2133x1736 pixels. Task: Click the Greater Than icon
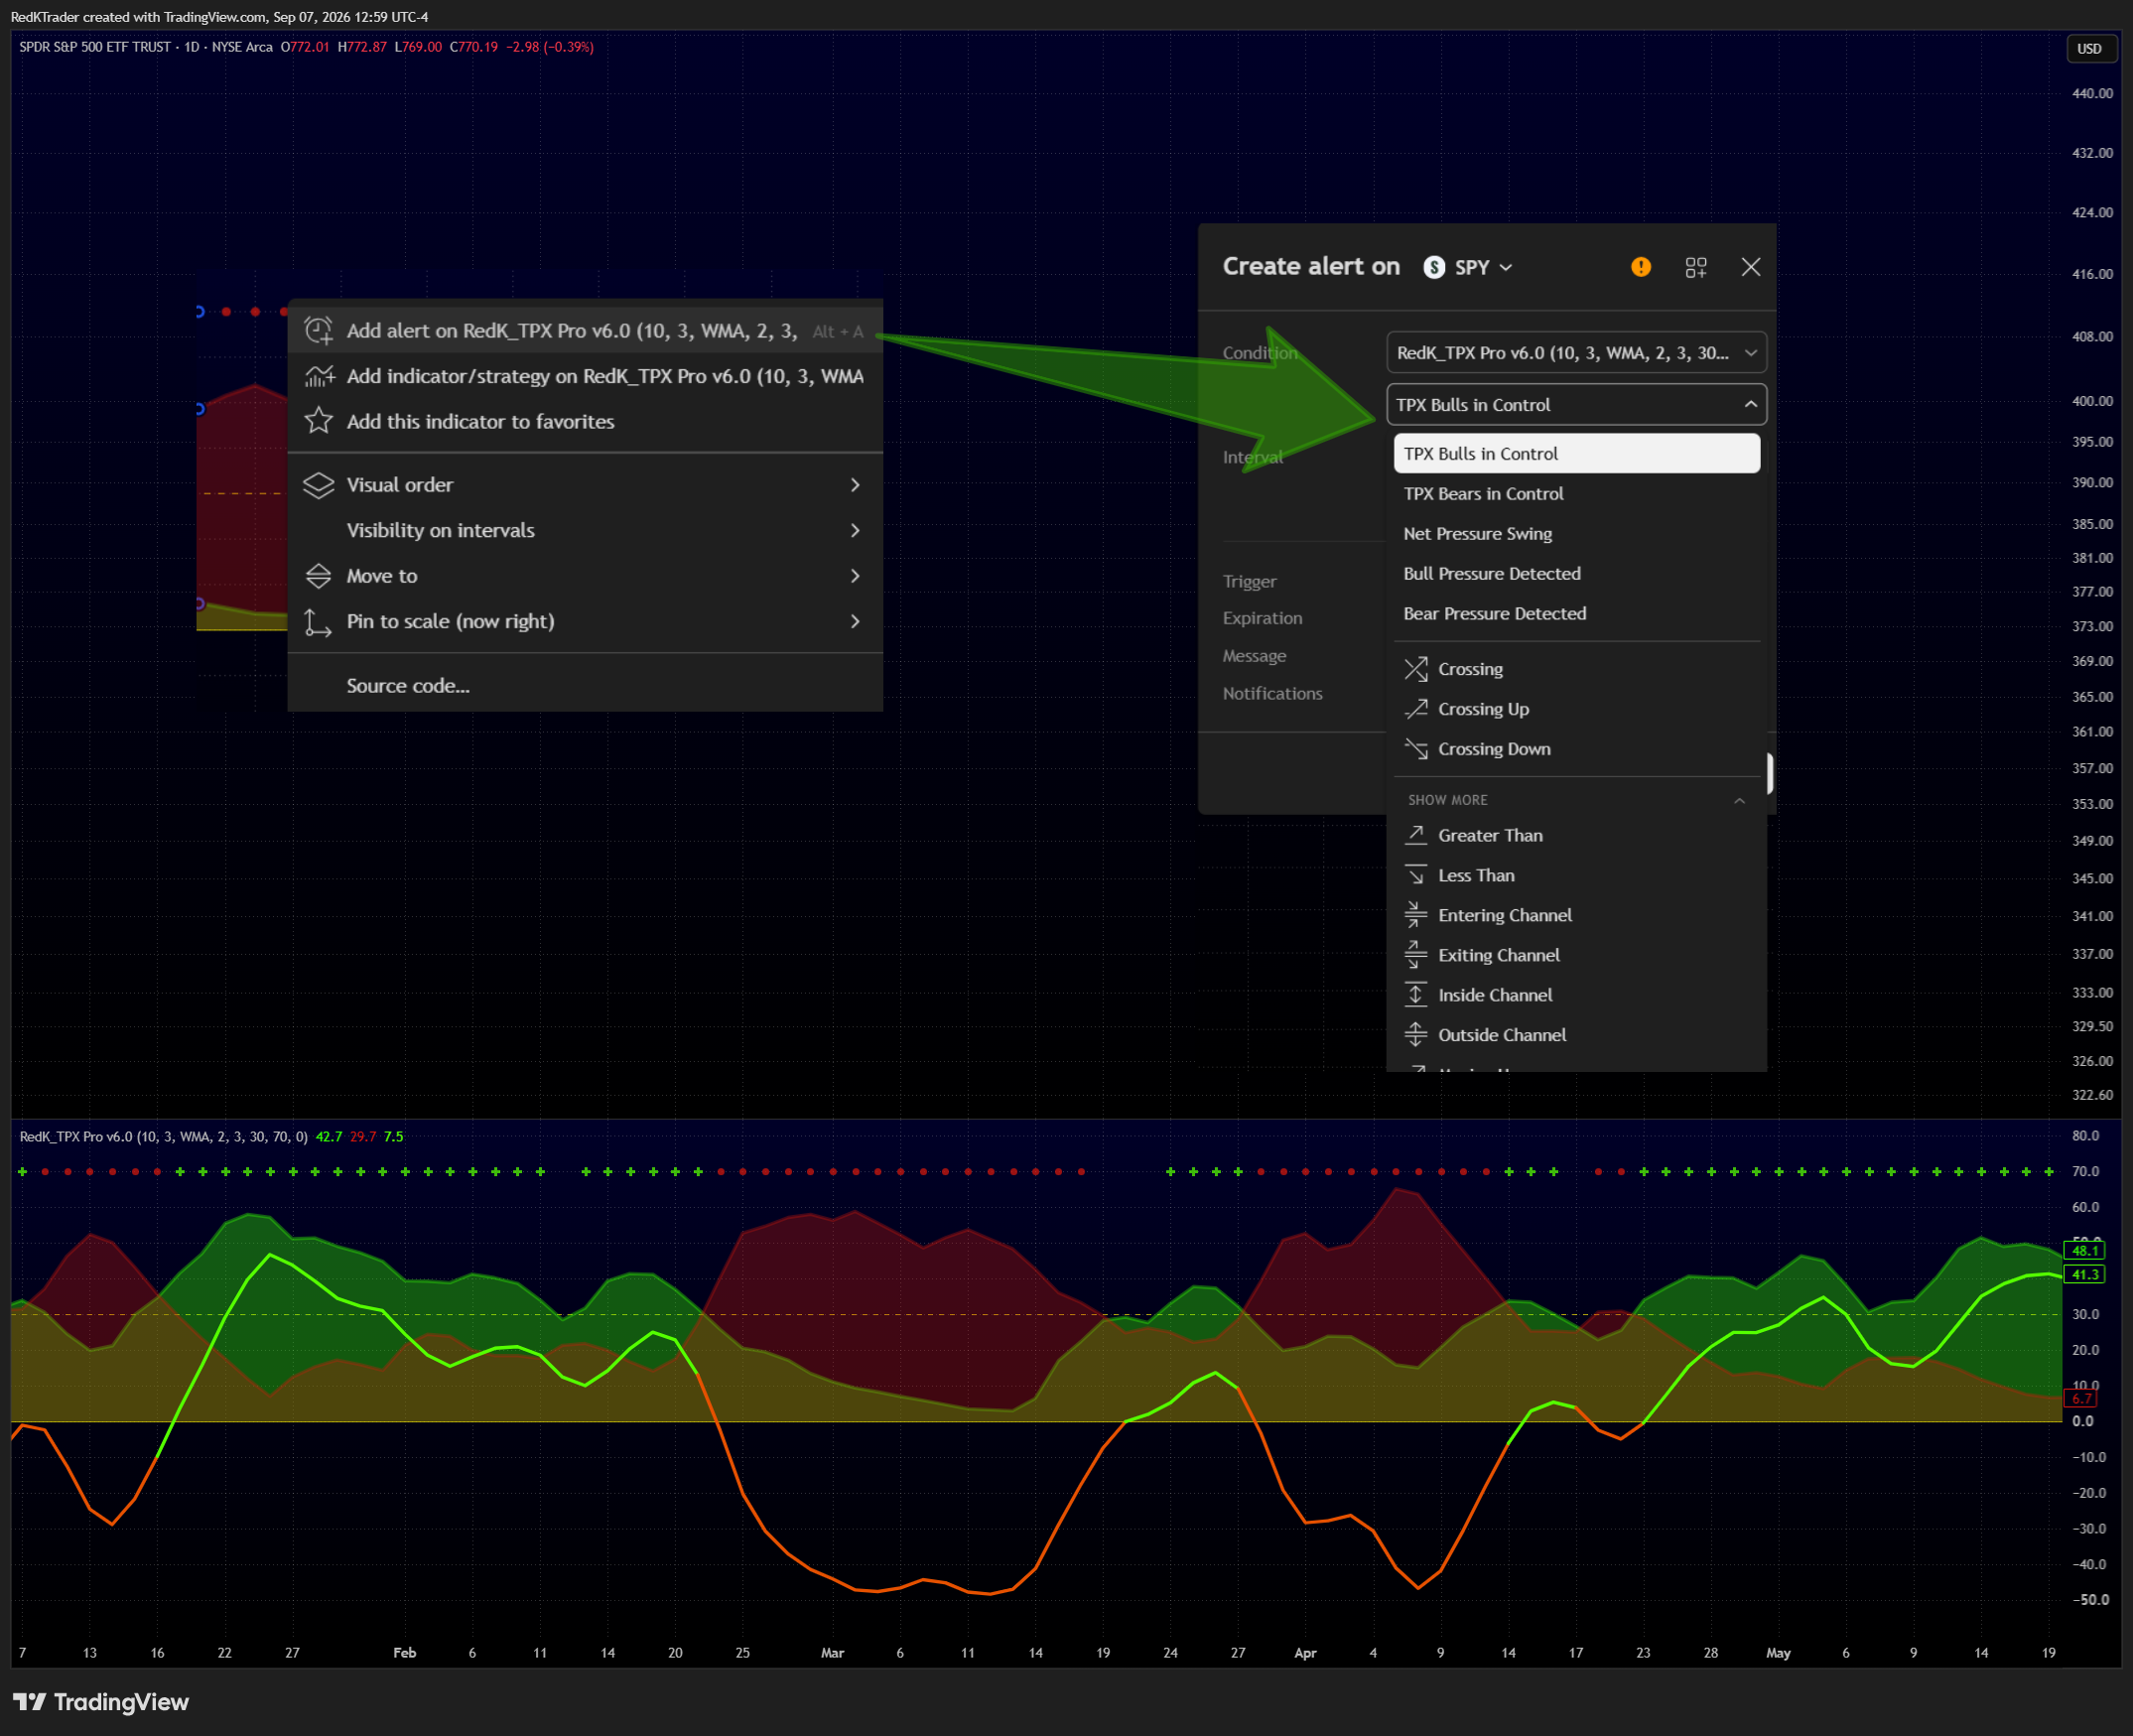pos(1415,835)
